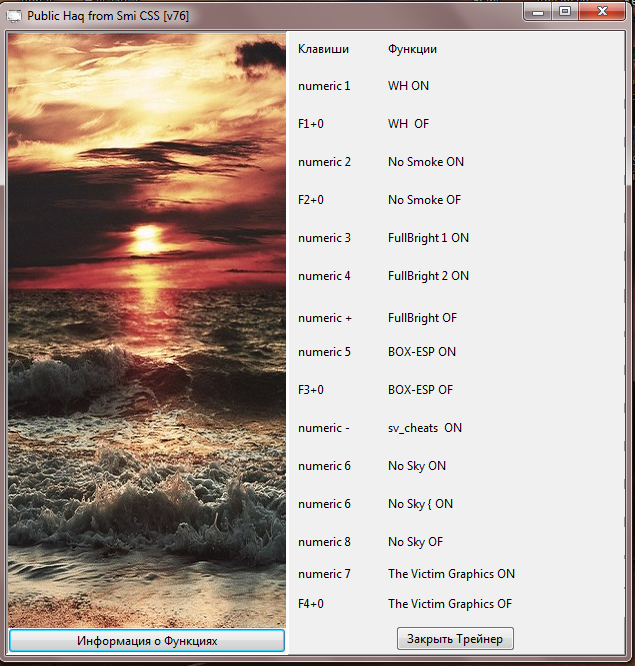Click the FullBright 2 ON text
The image size is (635, 666).
[428, 277]
